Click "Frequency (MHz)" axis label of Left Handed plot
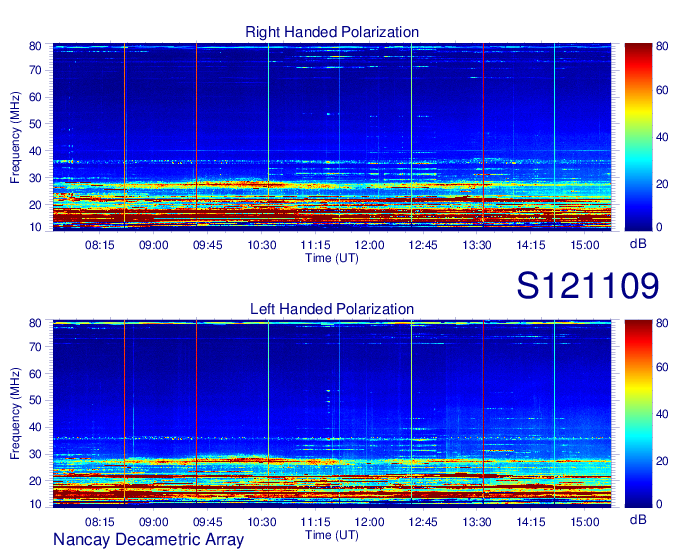Image resolution: width=680 pixels, height=552 pixels. [x=15, y=414]
